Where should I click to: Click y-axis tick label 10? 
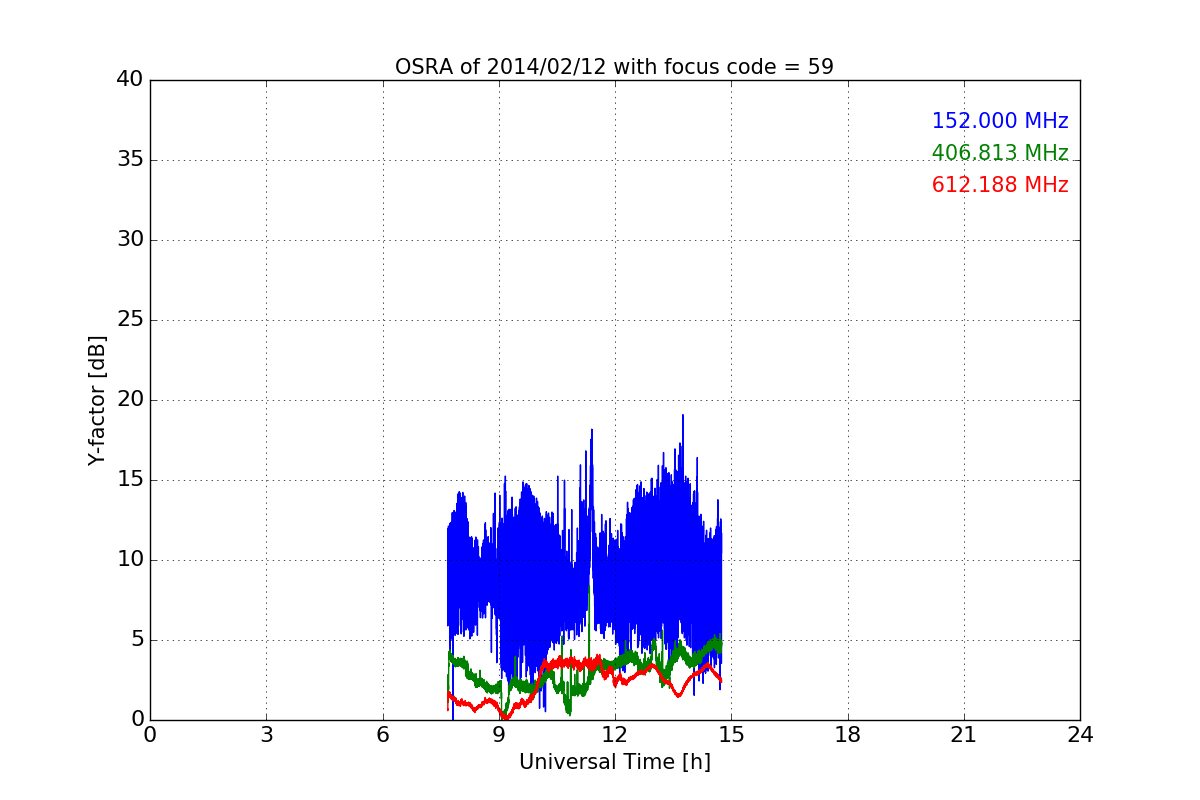pyautogui.click(x=130, y=560)
